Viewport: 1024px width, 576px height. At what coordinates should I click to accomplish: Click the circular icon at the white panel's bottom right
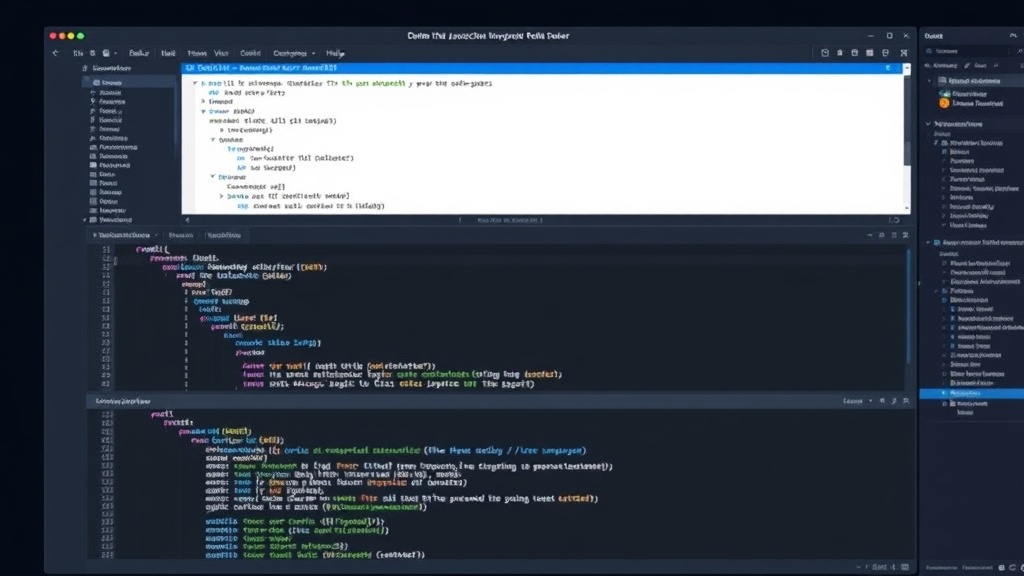(x=896, y=221)
